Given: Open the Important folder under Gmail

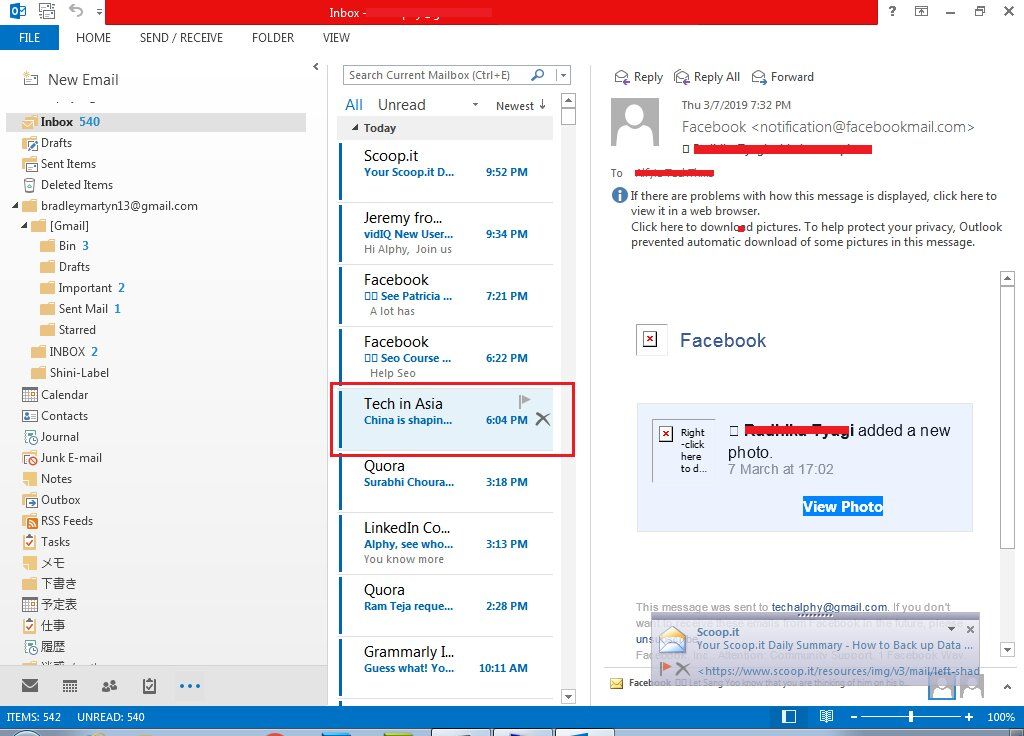Looking at the screenshot, I should pyautogui.click(x=83, y=288).
